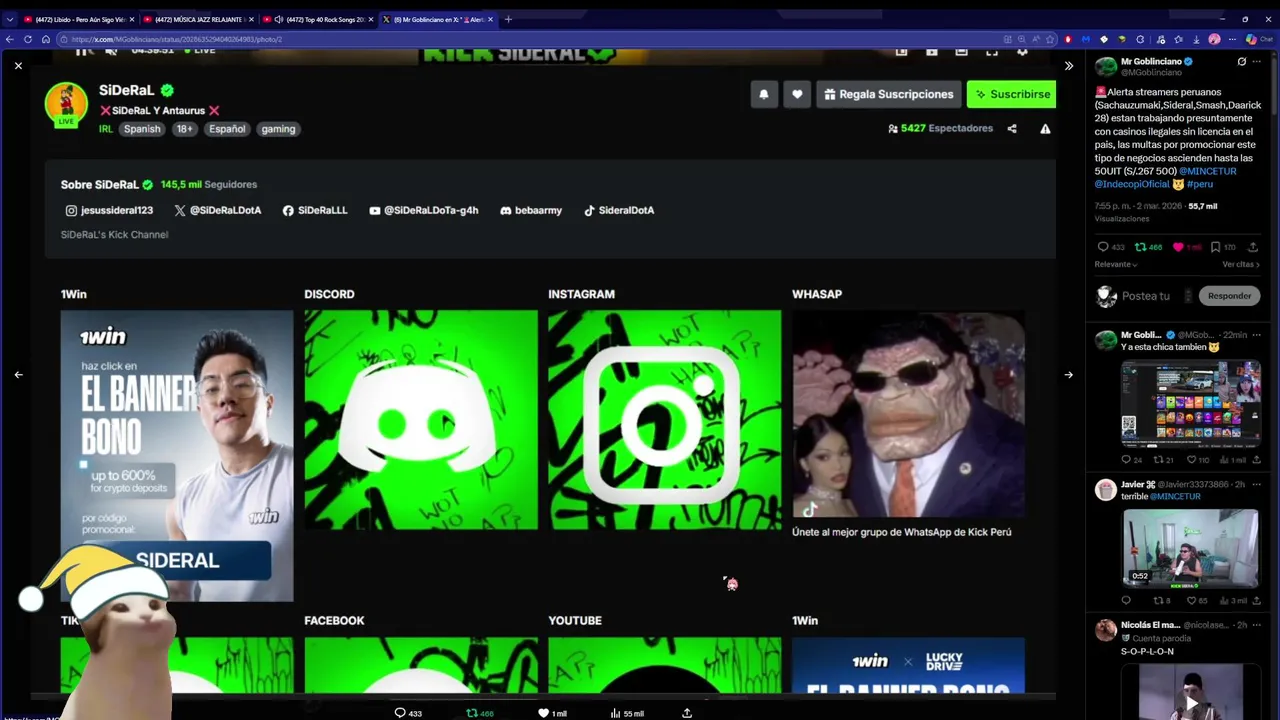Viewport: 1280px width, 720px height.
Task: Switch to MÚSICA JAZZ RELAJANTE browser tab
Action: click(199, 19)
